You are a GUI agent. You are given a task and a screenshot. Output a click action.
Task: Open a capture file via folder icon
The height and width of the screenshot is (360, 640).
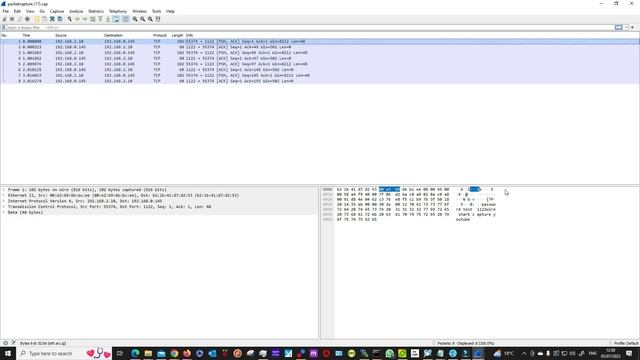click(x=37, y=19)
